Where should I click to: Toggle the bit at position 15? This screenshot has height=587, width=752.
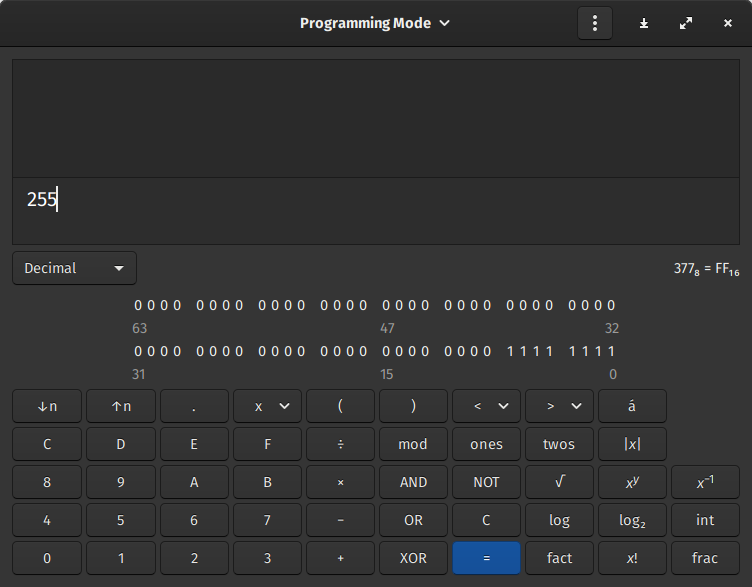(386, 351)
